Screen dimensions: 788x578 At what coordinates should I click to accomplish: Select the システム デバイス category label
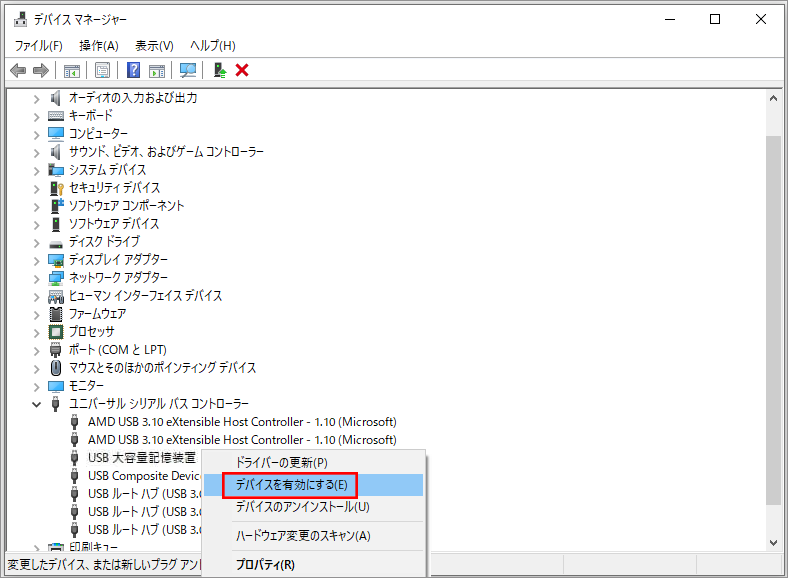pos(108,170)
